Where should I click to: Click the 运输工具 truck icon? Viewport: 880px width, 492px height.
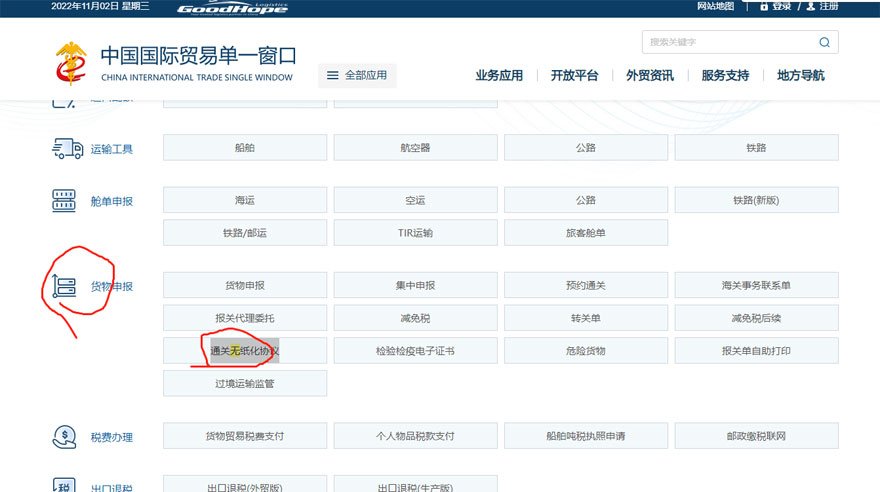[x=67, y=149]
